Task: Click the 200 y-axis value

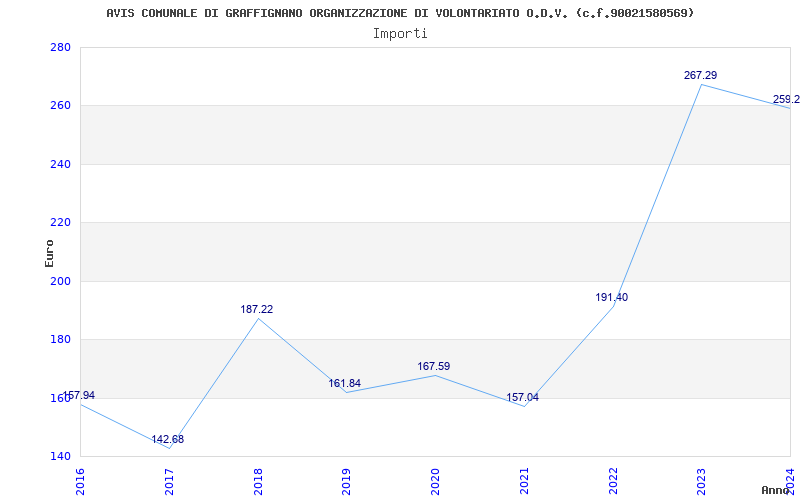Action: pos(60,281)
